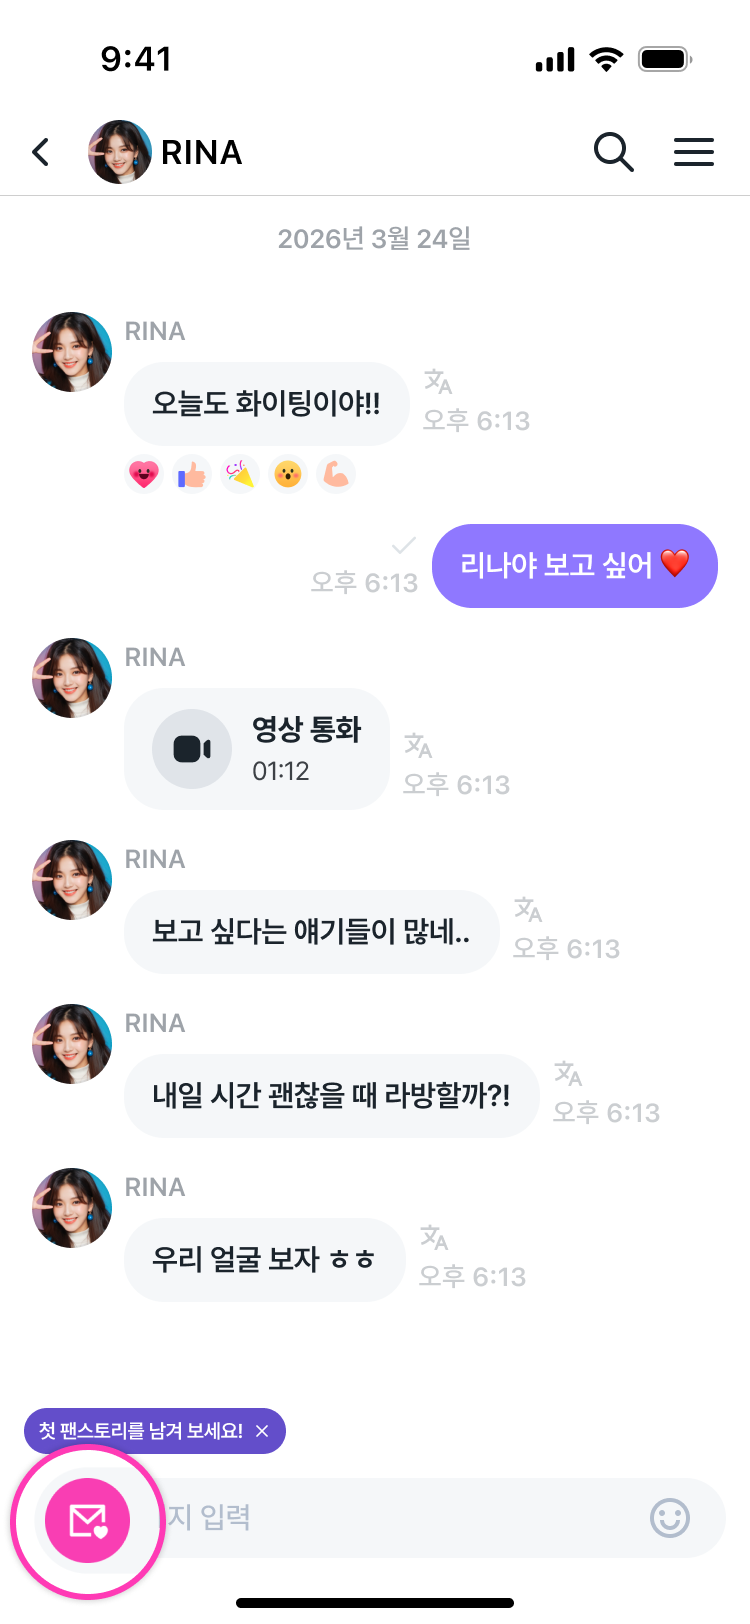Focus the message input field
The image size is (750, 1624).
(400, 1518)
